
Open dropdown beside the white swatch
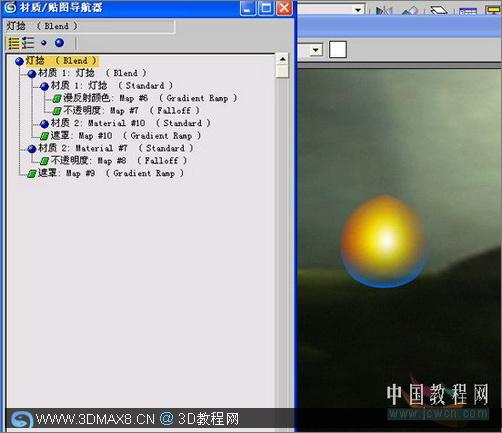point(316,50)
